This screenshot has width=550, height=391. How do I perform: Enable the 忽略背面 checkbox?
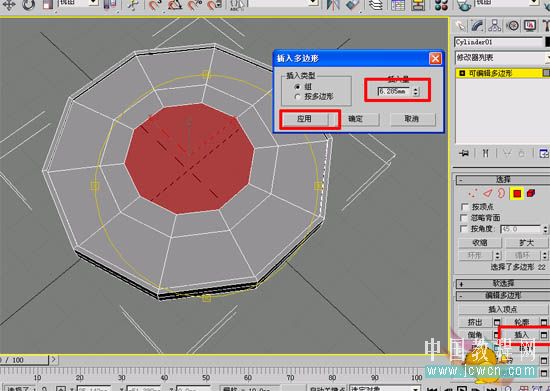(465, 218)
